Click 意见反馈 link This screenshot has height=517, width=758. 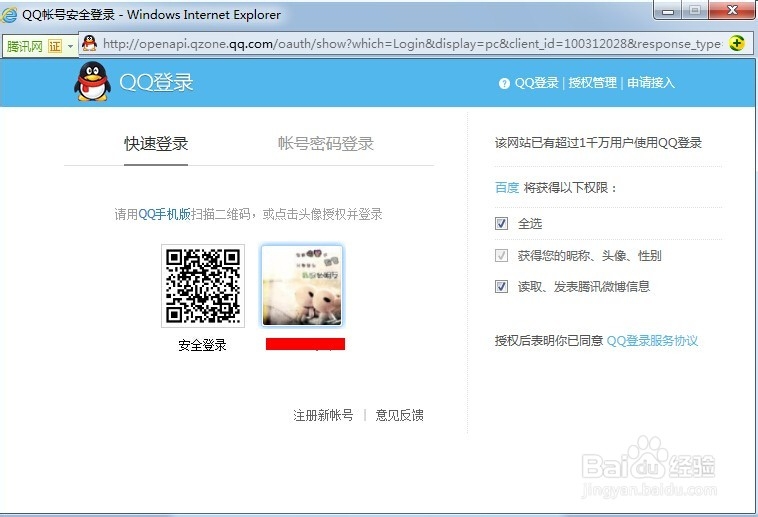[399, 415]
